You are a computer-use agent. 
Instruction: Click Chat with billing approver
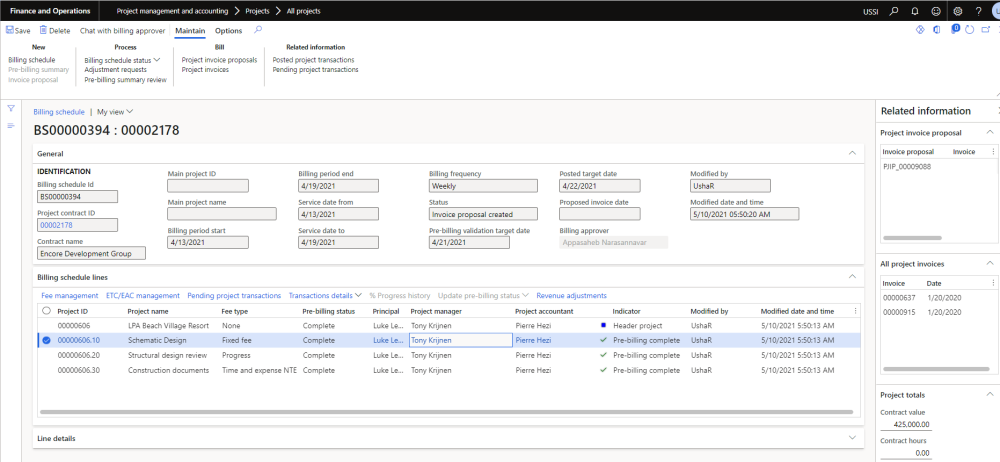122,31
